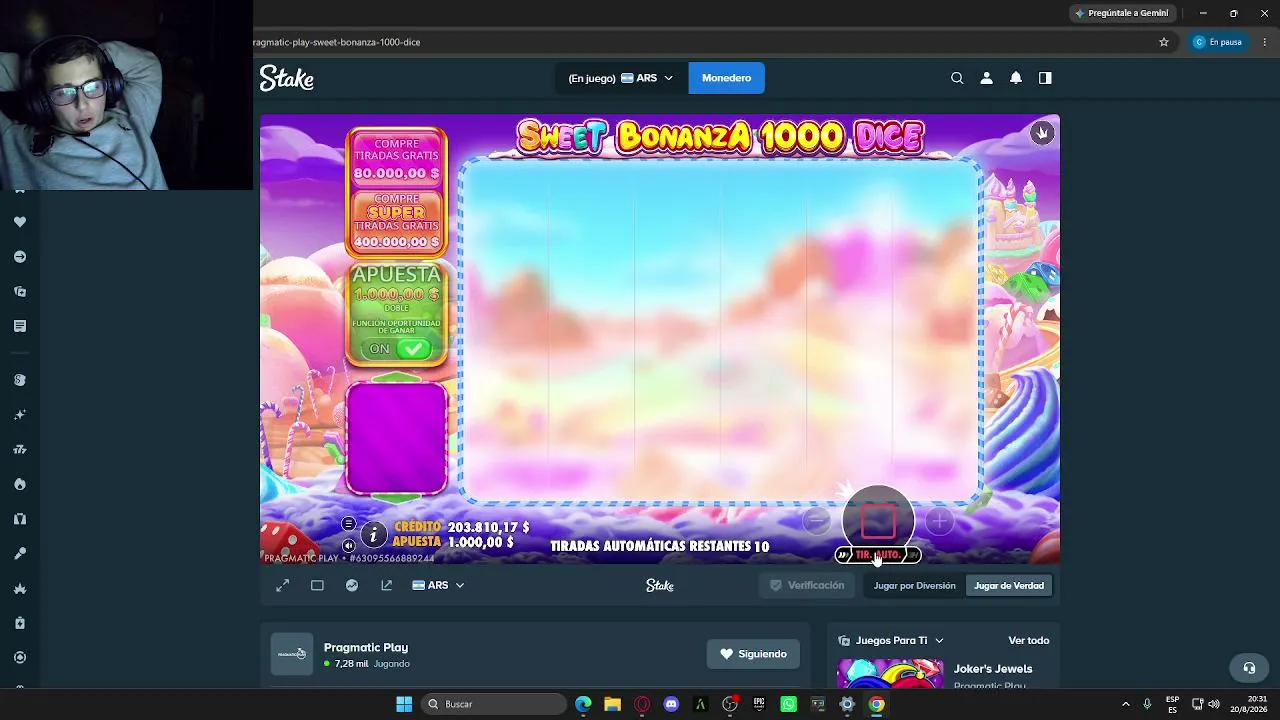1280x720 pixels.
Task: Show hidden system tray icons chevron
Action: [x=1125, y=704]
